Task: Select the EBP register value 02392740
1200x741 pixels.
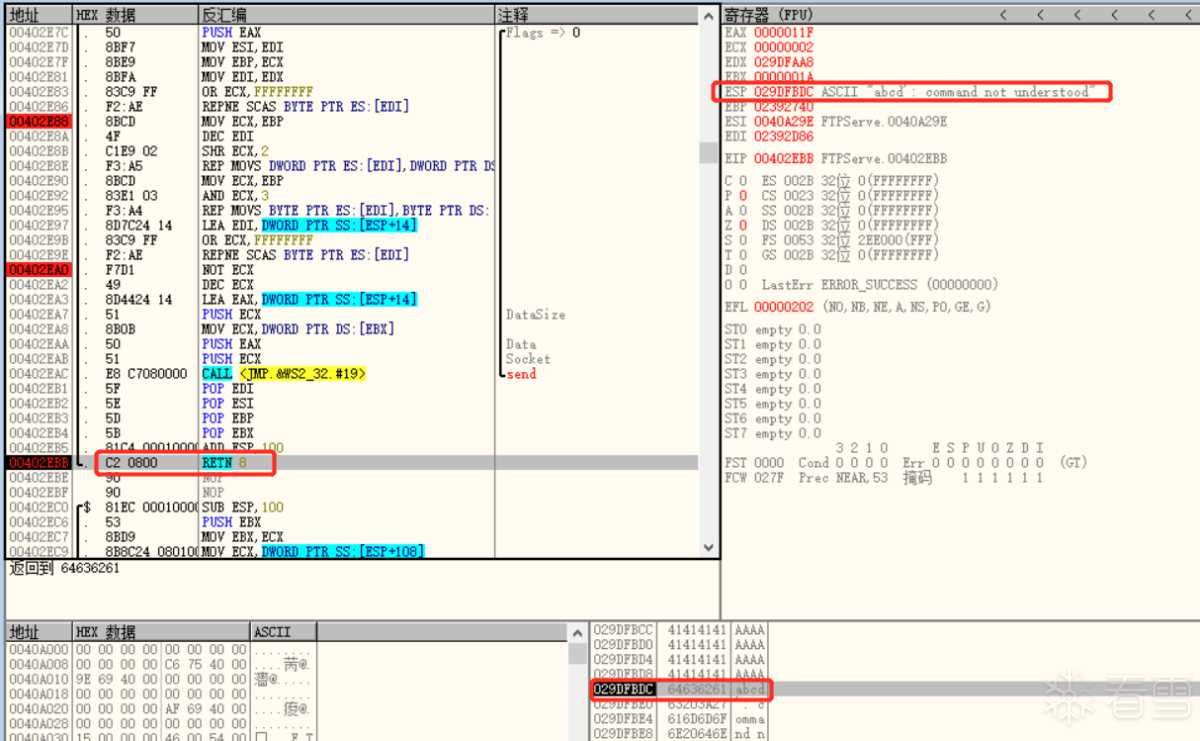Action: click(x=784, y=106)
